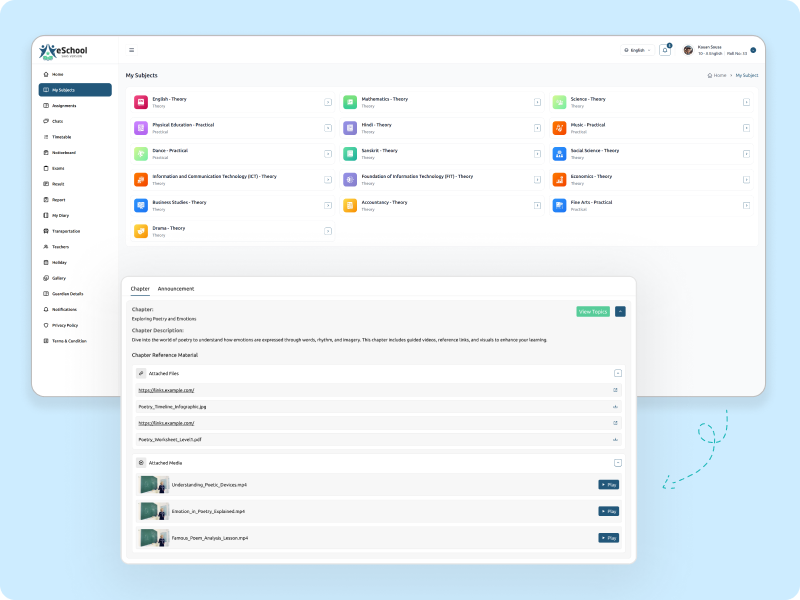800x600 pixels.
Task: Switch to the Announcement tab
Action: (176, 289)
